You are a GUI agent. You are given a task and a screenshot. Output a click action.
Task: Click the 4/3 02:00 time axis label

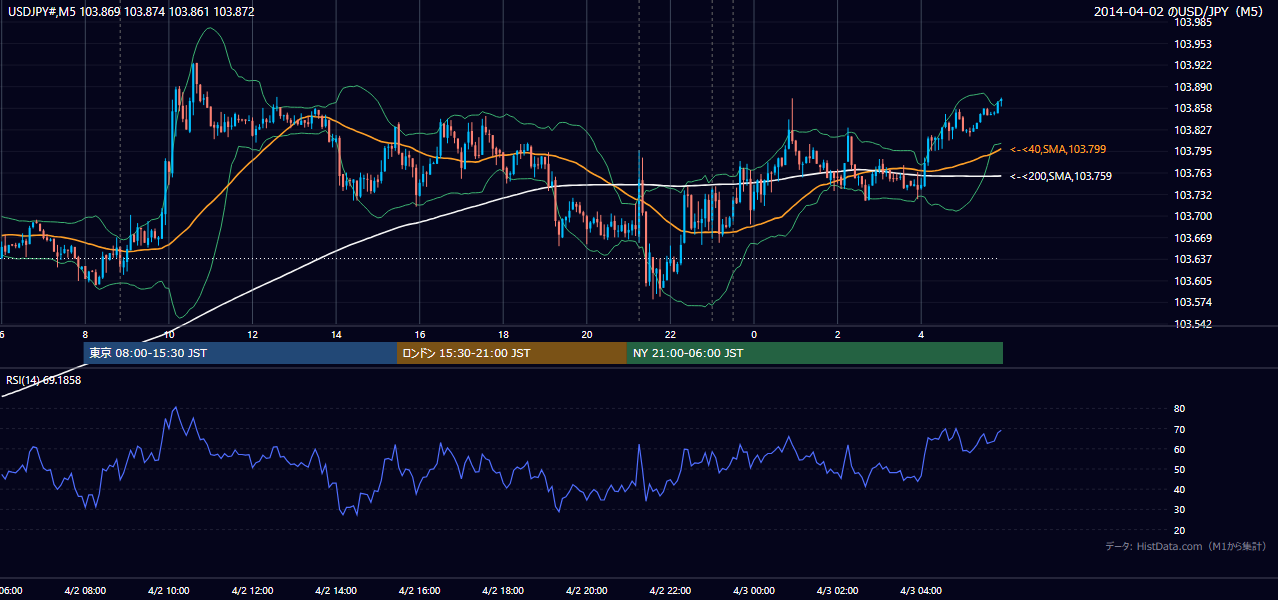(838, 591)
